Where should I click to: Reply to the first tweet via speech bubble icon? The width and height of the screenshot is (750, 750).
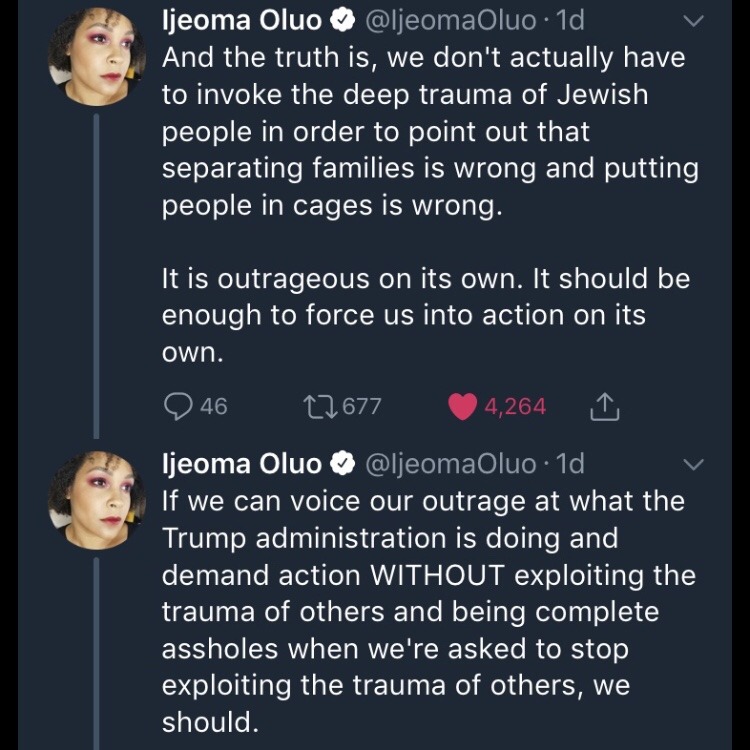click(x=180, y=406)
